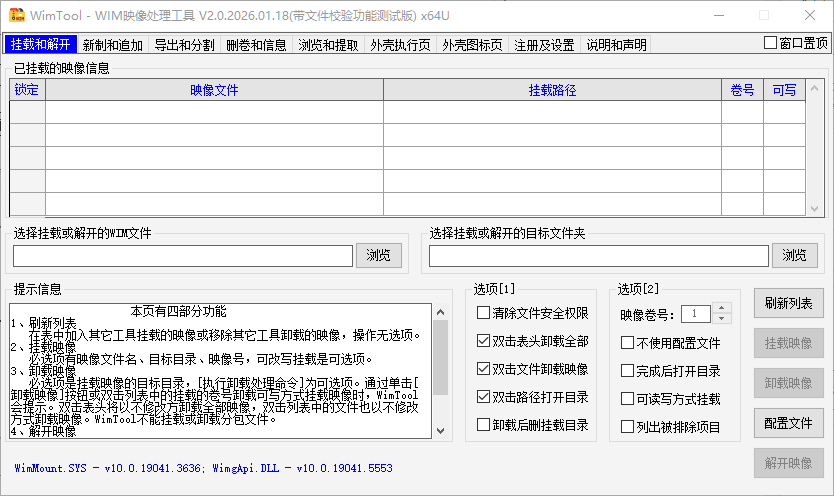Click the 解开映像 button
This screenshot has width=834, height=496.
[x=789, y=463]
